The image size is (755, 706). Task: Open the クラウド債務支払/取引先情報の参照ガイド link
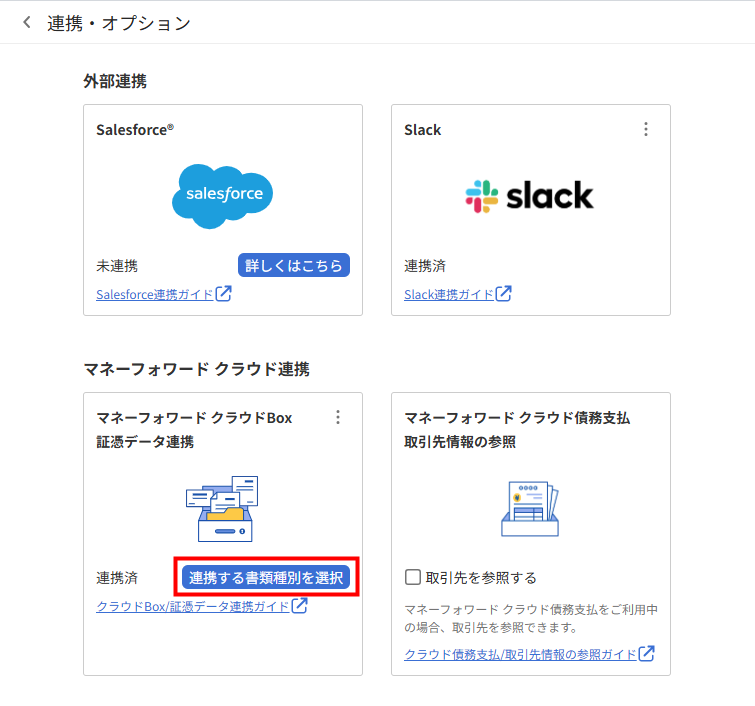tap(520, 655)
